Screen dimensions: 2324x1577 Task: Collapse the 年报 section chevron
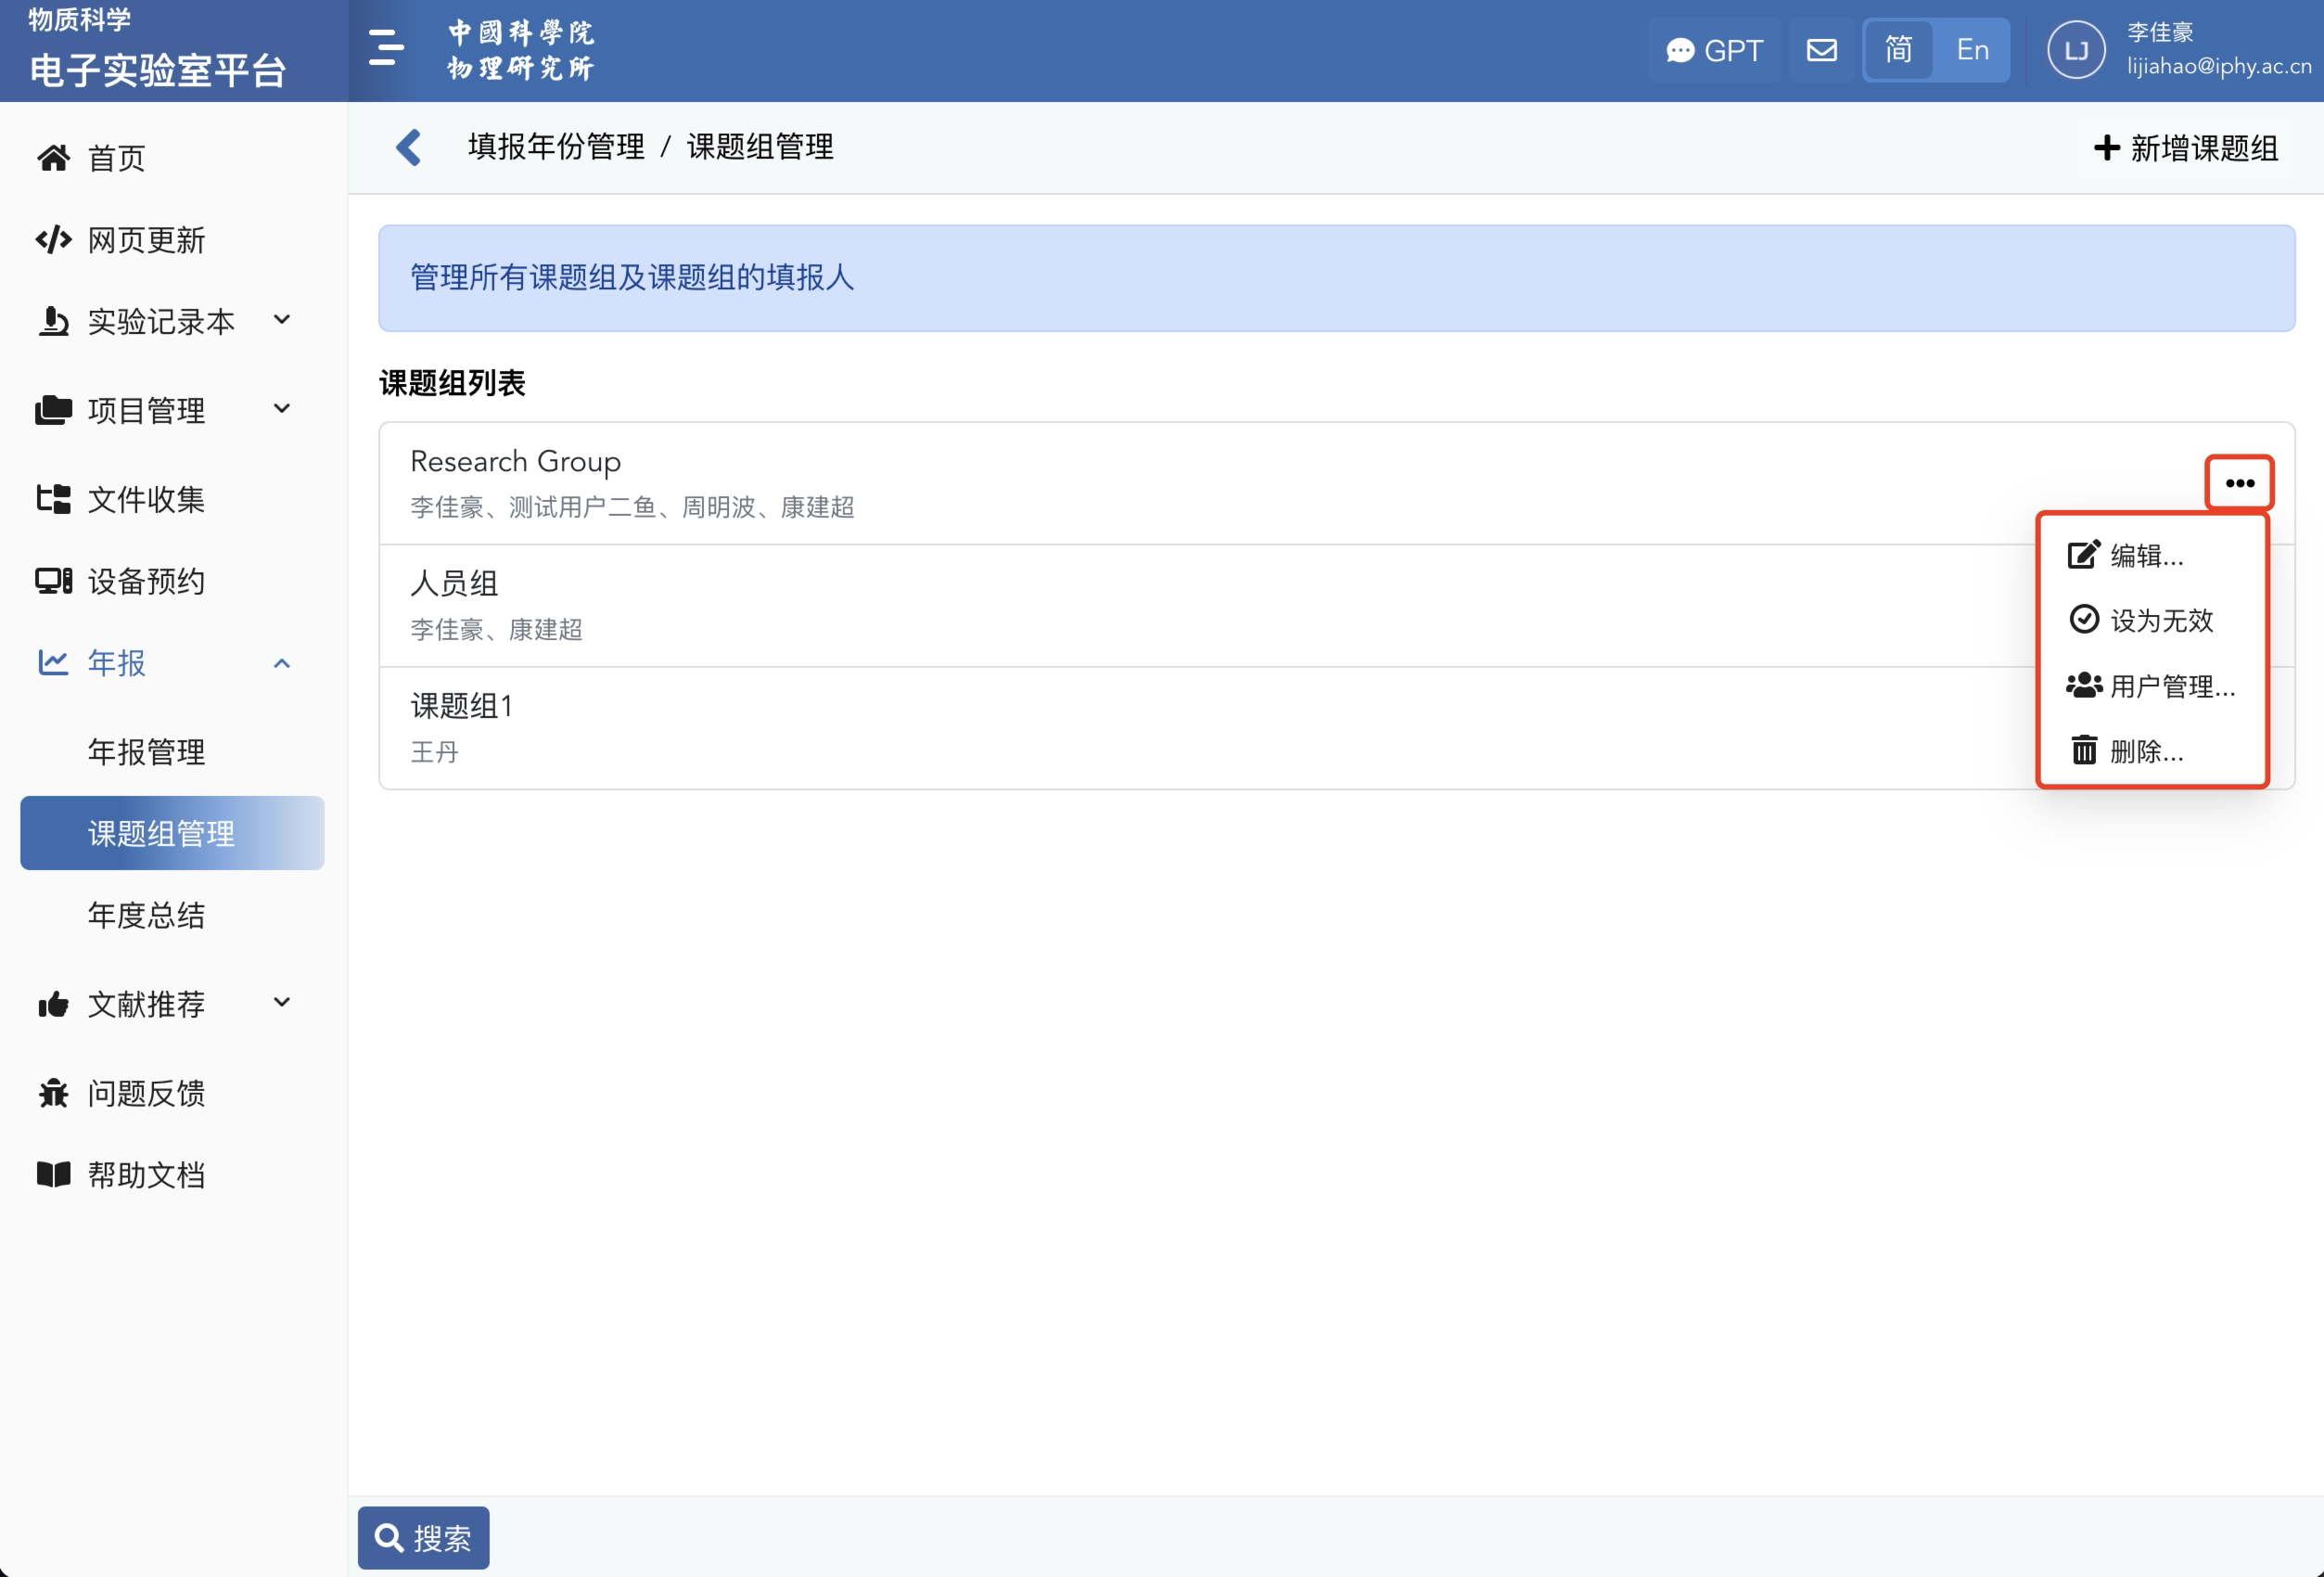click(282, 663)
